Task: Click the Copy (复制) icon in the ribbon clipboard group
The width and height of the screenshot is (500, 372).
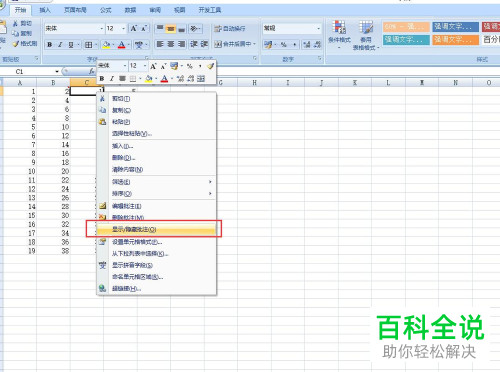Action: click(16, 33)
